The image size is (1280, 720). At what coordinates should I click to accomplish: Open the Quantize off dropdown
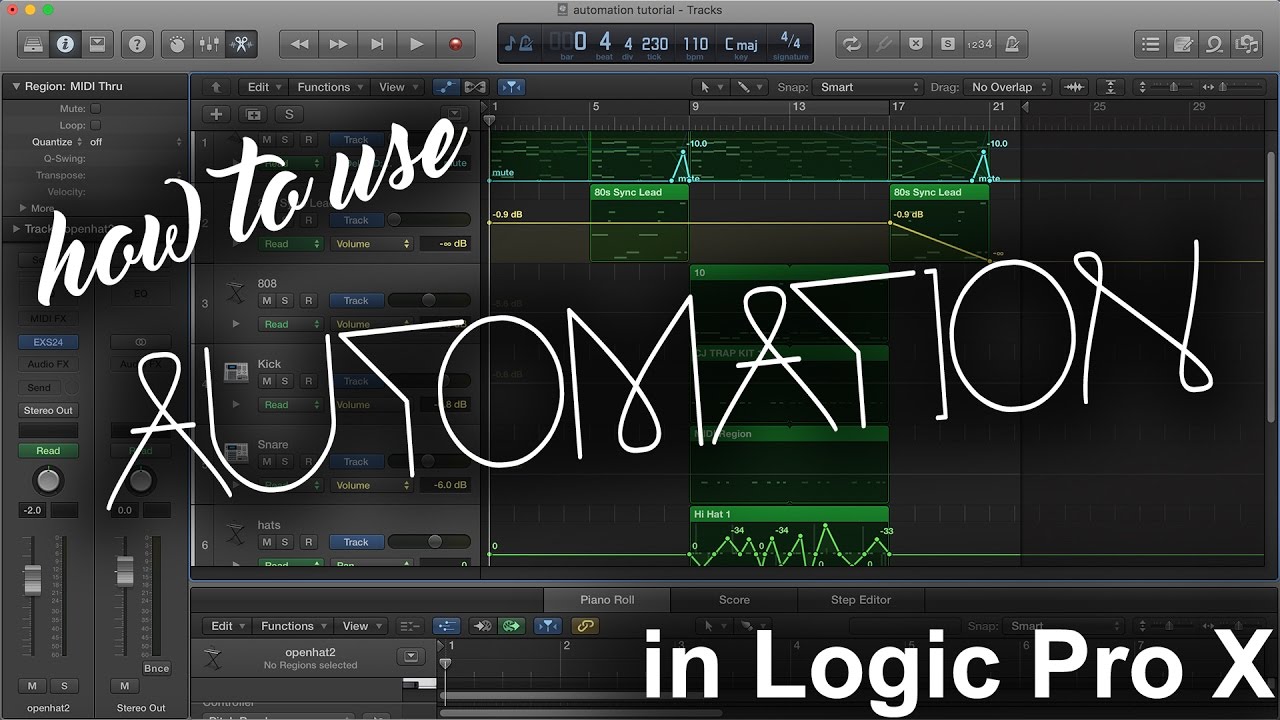pyautogui.click(x=135, y=142)
